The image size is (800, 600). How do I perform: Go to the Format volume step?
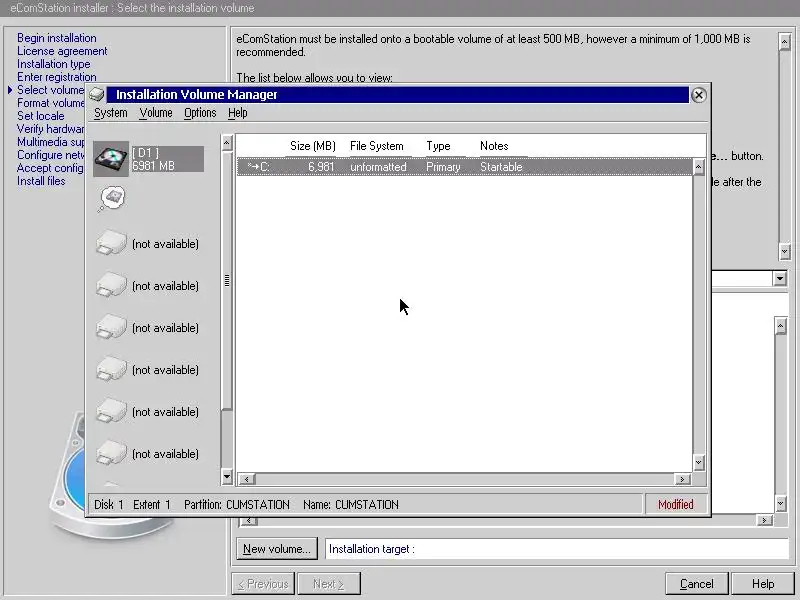click(x=51, y=103)
